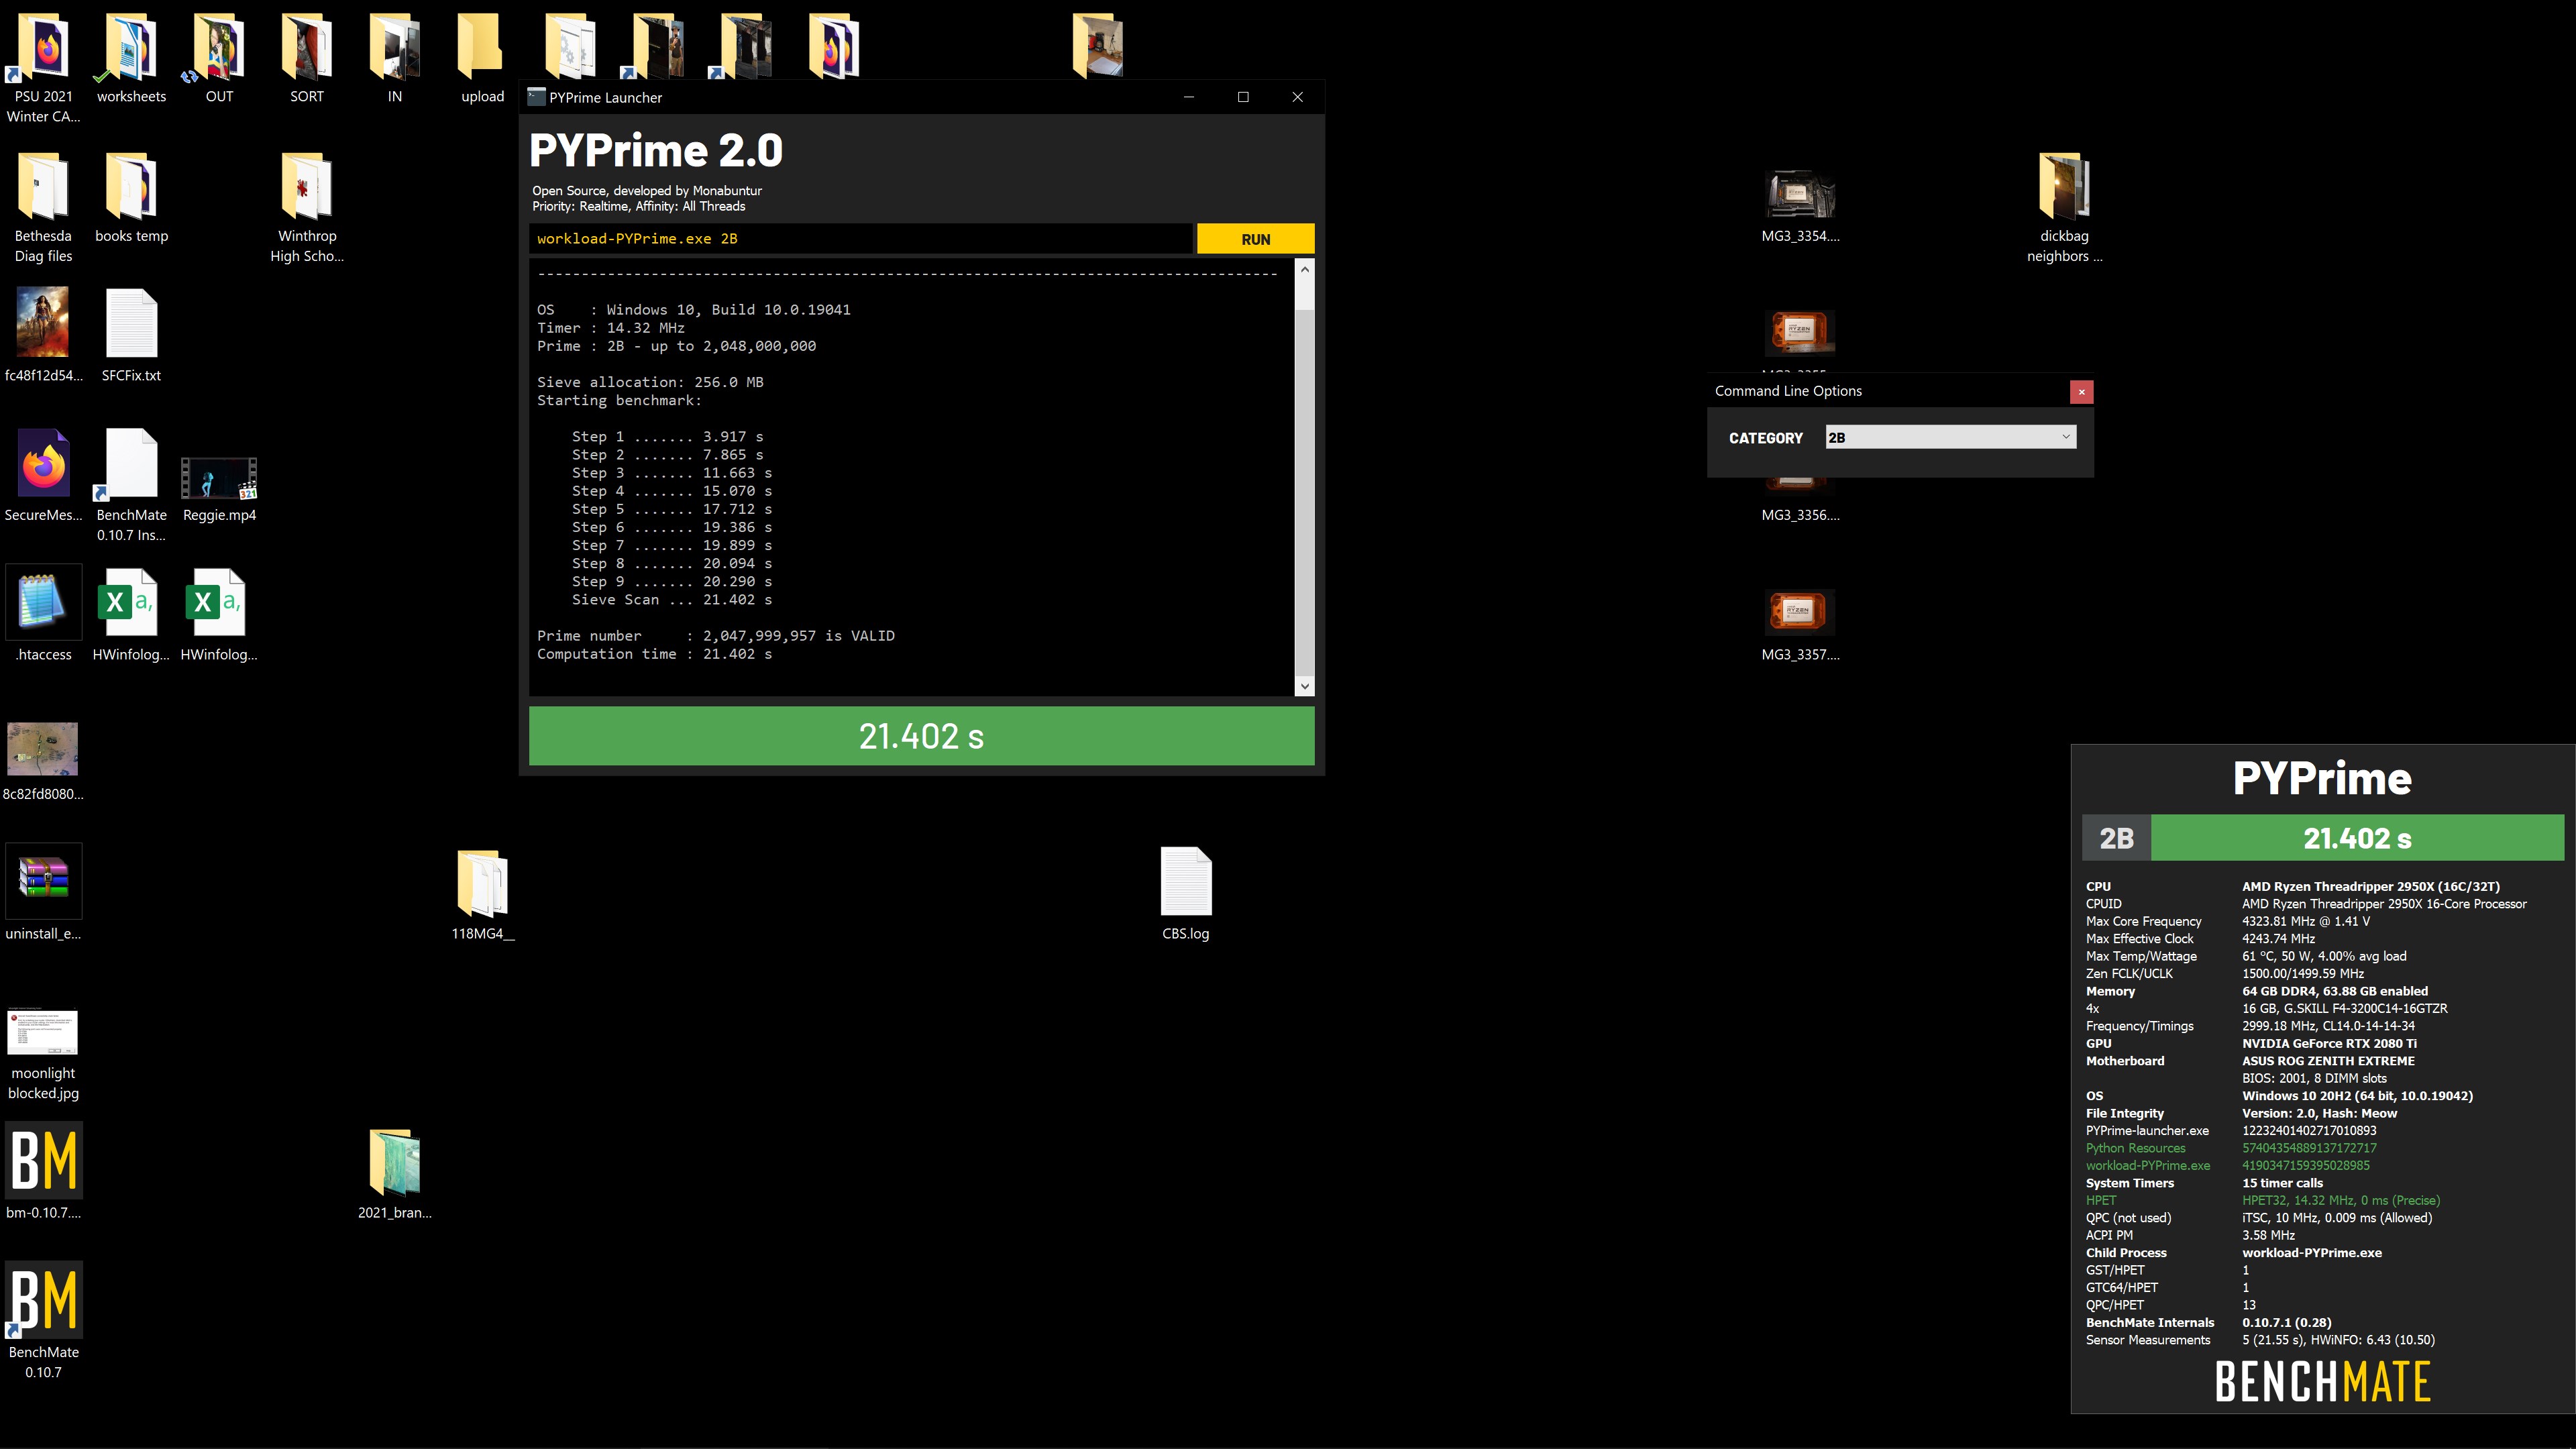Minimize the PYPrime Launcher window

[1189, 97]
